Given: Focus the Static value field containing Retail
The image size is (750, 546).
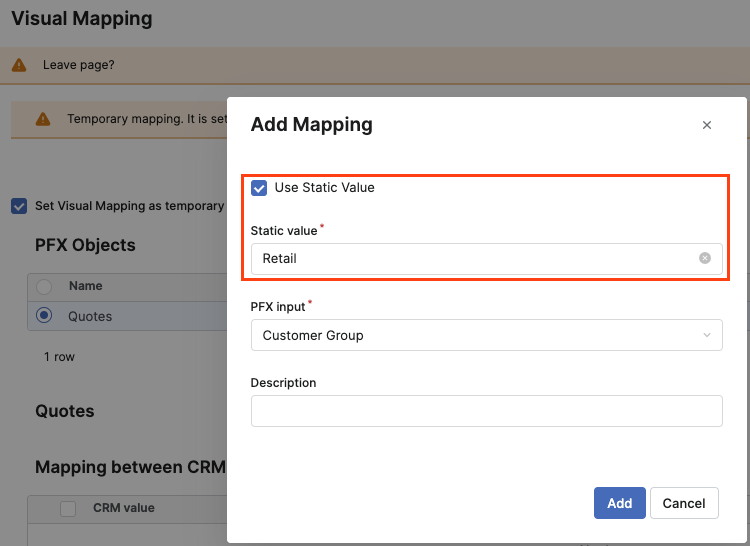Looking at the screenshot, I should click(x=470, y=258).
